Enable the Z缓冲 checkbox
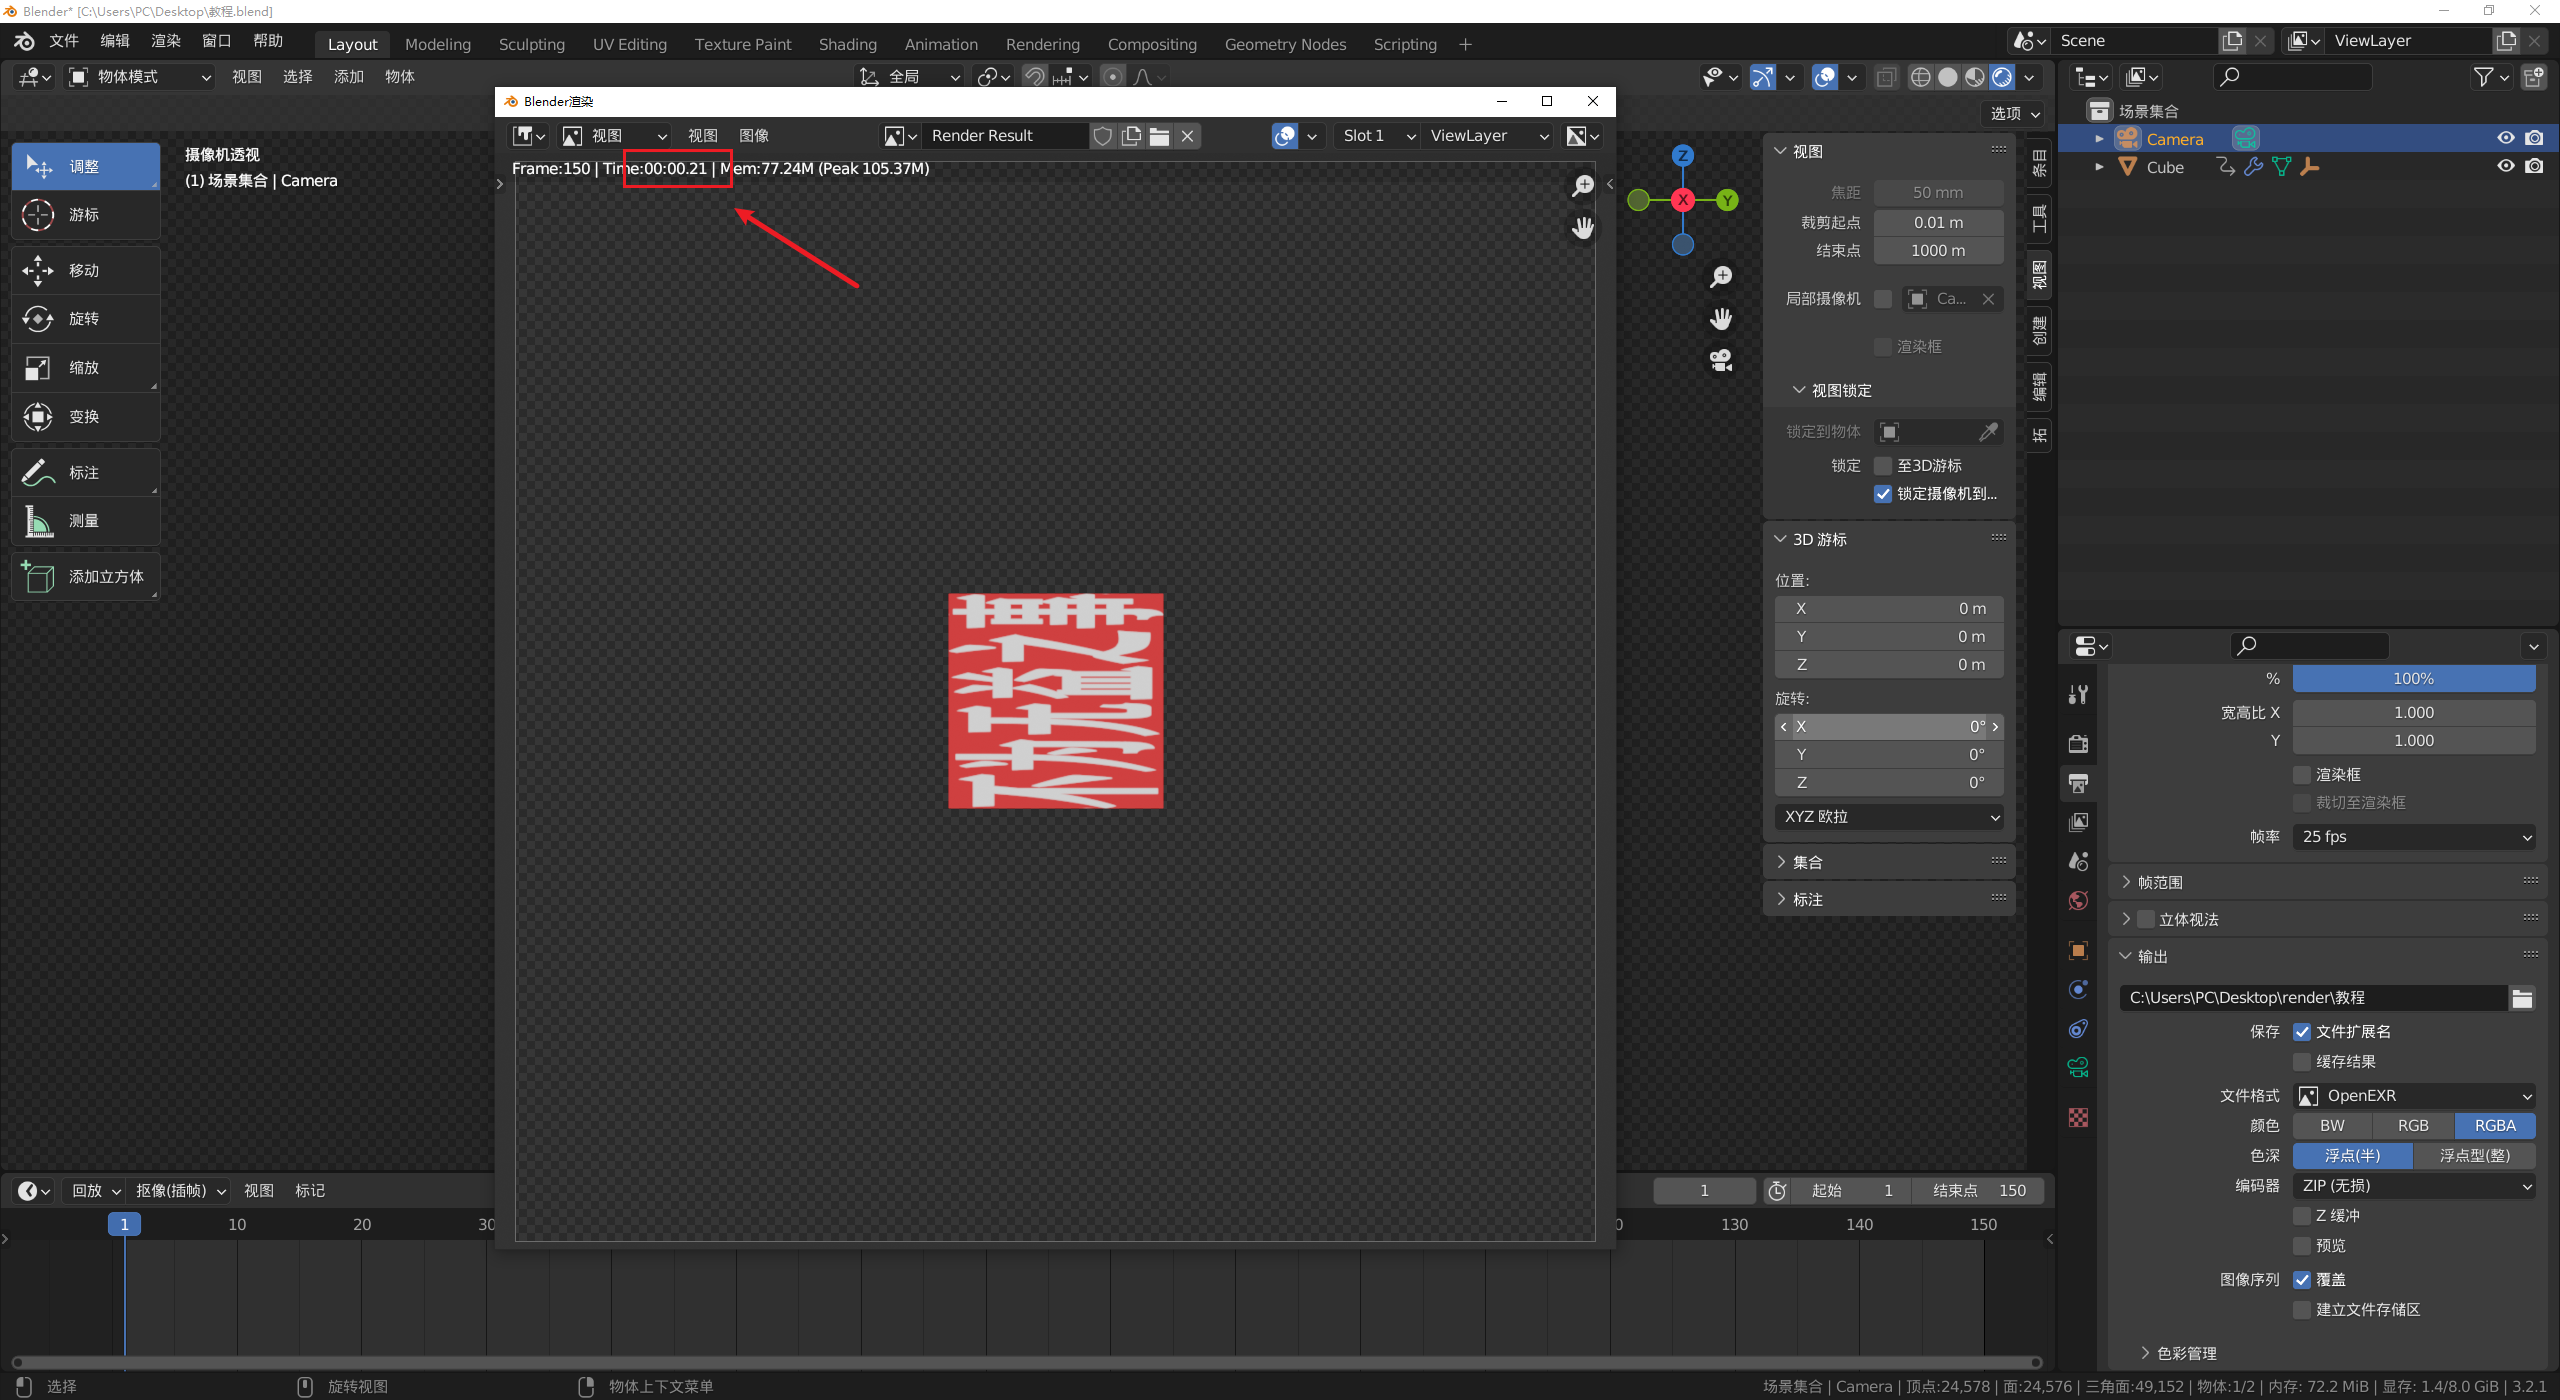The height and width of the screenshot is (1400, 2560). (2302, 1216)
